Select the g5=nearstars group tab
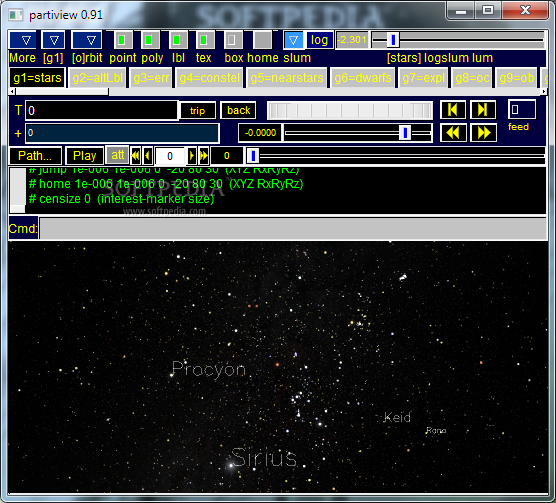Viewport: 556px width, 503px height. pyautogui.click(x=287, y=78)
